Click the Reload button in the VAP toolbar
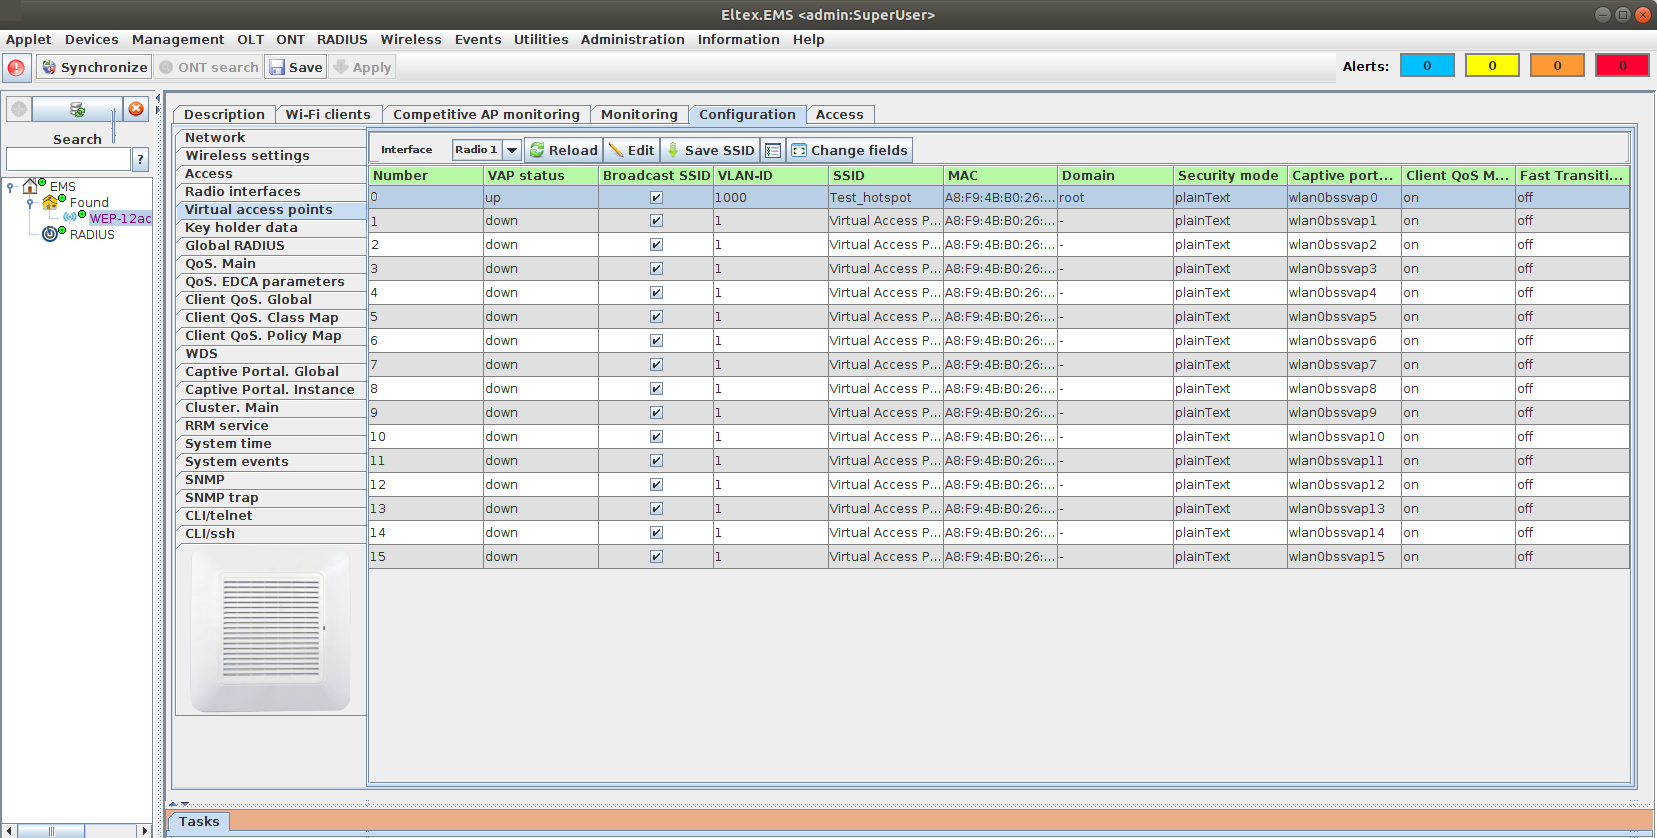This screenshot has height=838, width=1657. click(x=564, y=150)
